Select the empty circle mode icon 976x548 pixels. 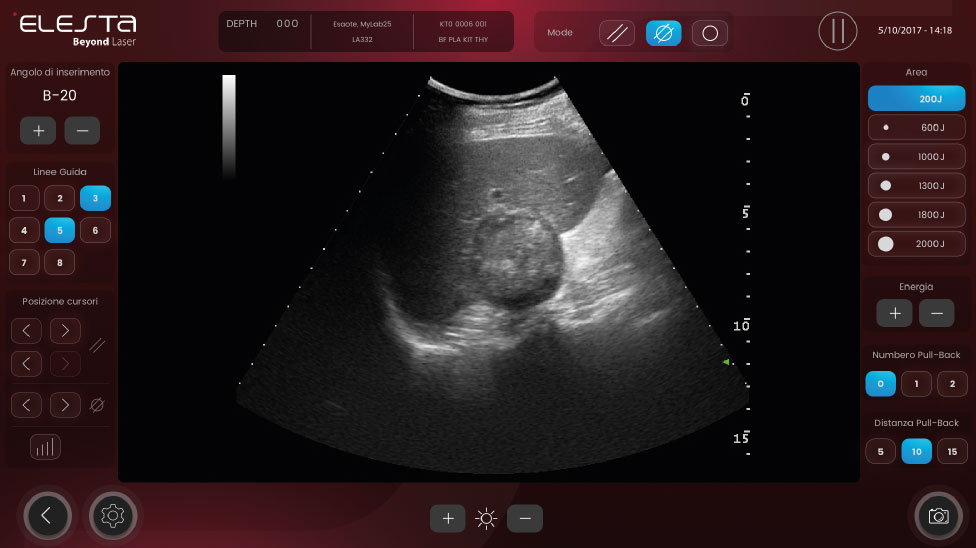click(710, 33)
